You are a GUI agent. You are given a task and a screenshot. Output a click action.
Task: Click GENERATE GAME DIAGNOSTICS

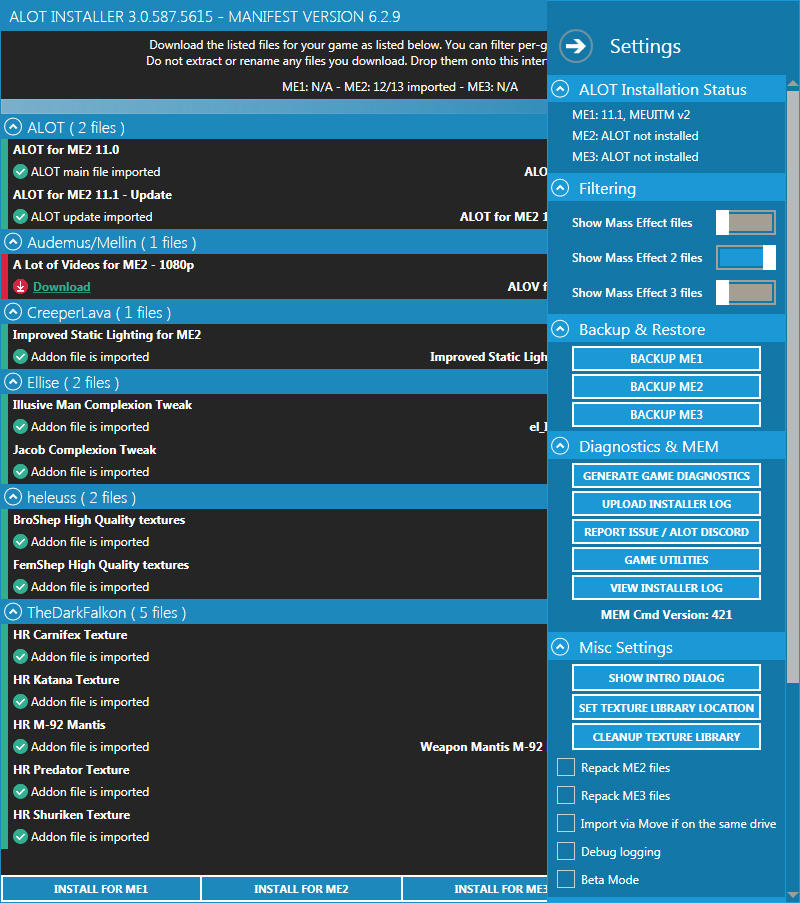pos(666,476)
